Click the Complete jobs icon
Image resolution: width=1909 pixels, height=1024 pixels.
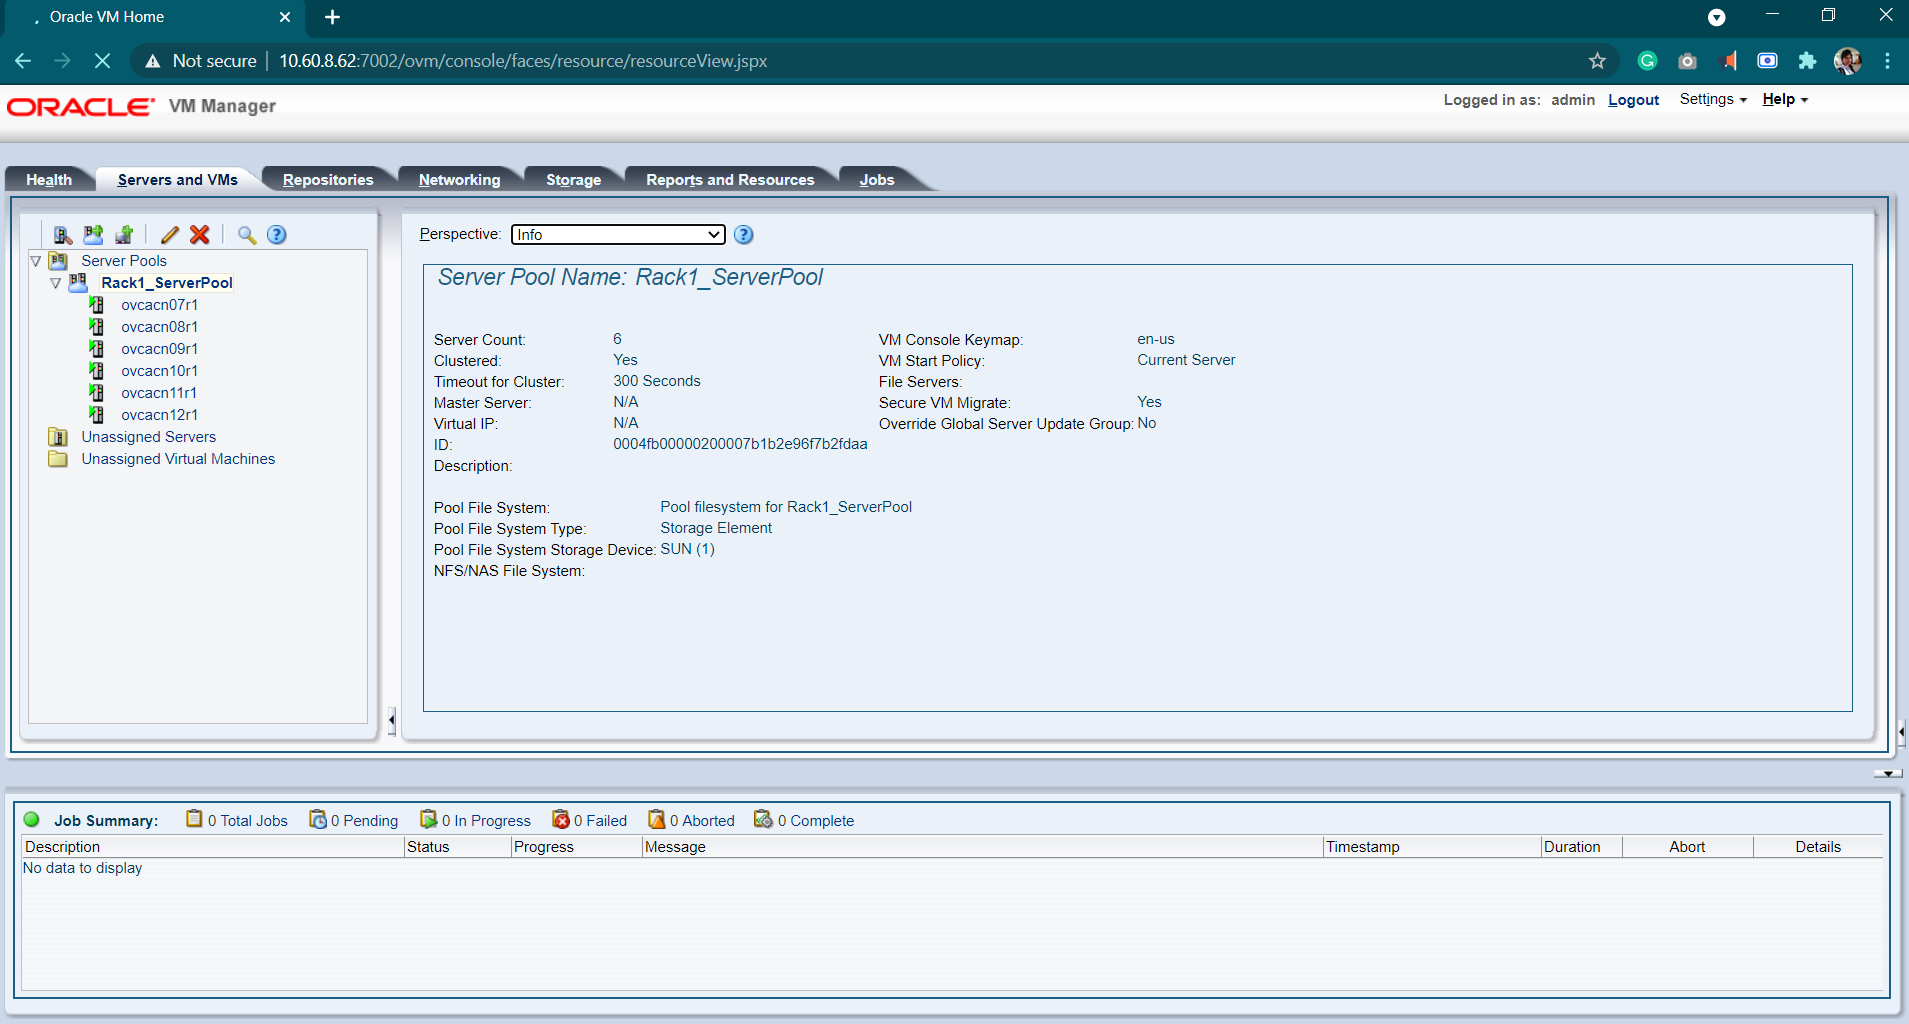tap(764, 819)
